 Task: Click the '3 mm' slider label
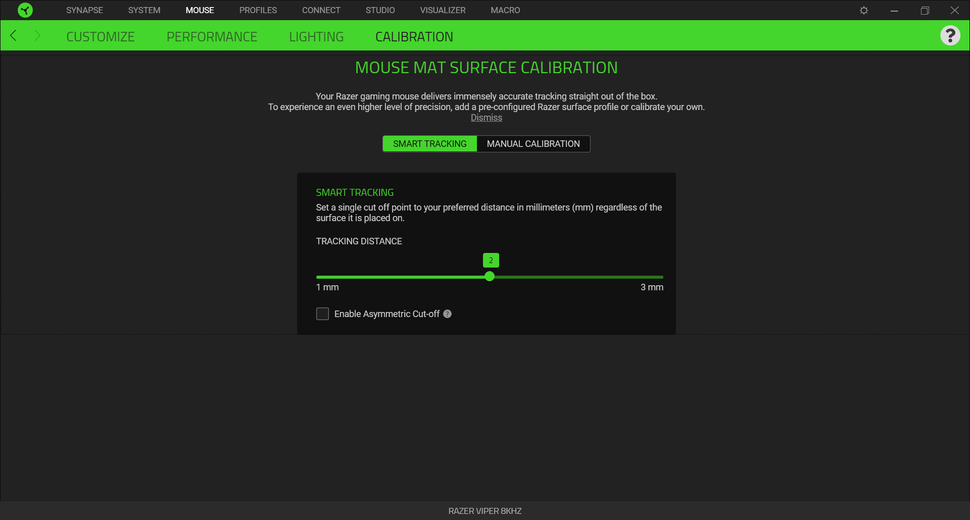click(x=651, y=287)
